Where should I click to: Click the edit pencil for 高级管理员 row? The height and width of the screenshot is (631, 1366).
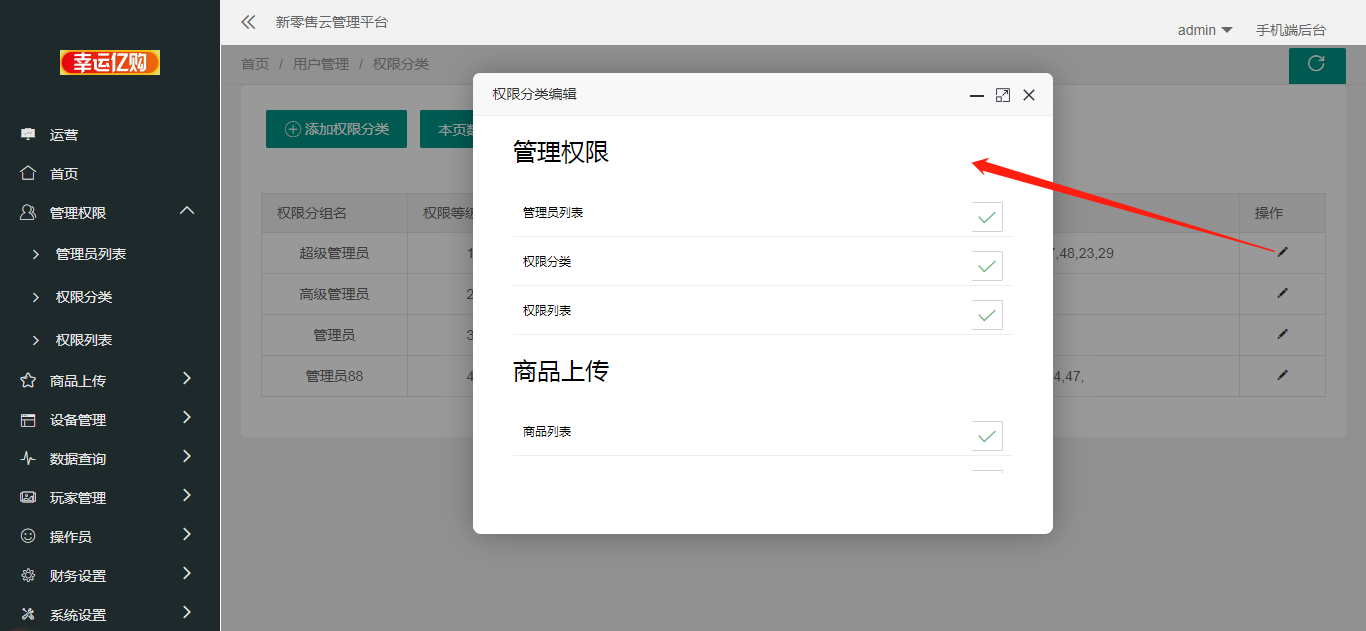pos(1282,294)
